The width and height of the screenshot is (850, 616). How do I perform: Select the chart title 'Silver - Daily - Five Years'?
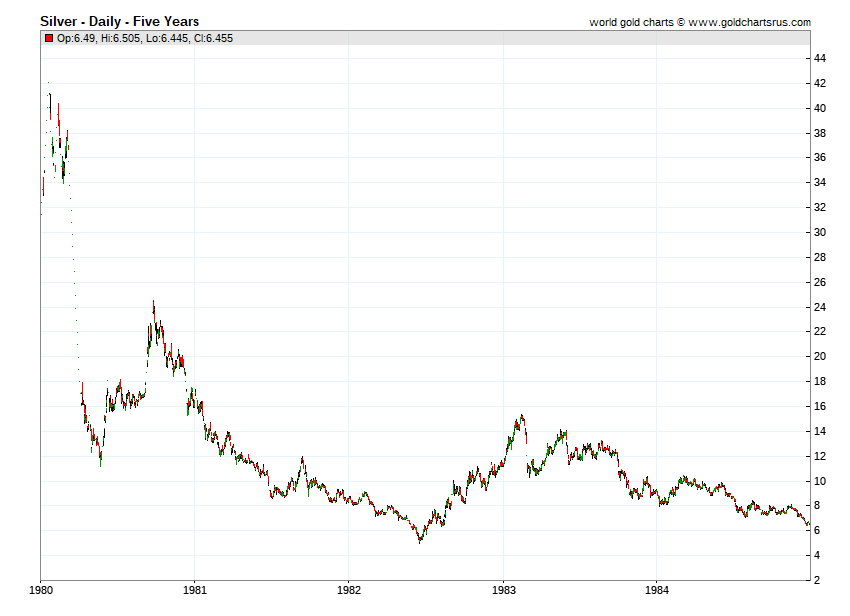(119, 21)
